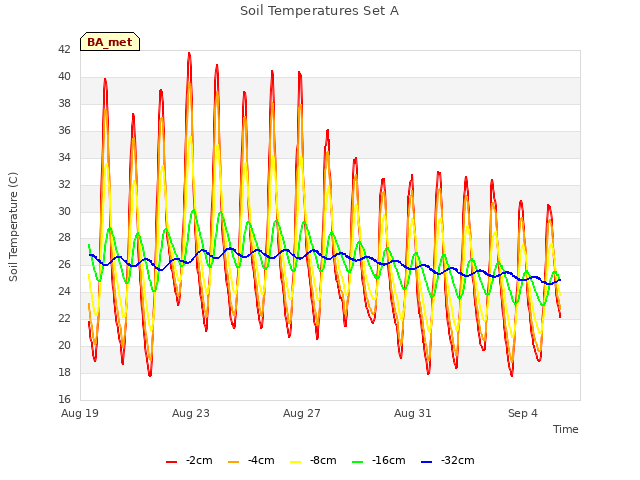
Task: Click the 34 y-axis tick label
Action: pos(64,157)
